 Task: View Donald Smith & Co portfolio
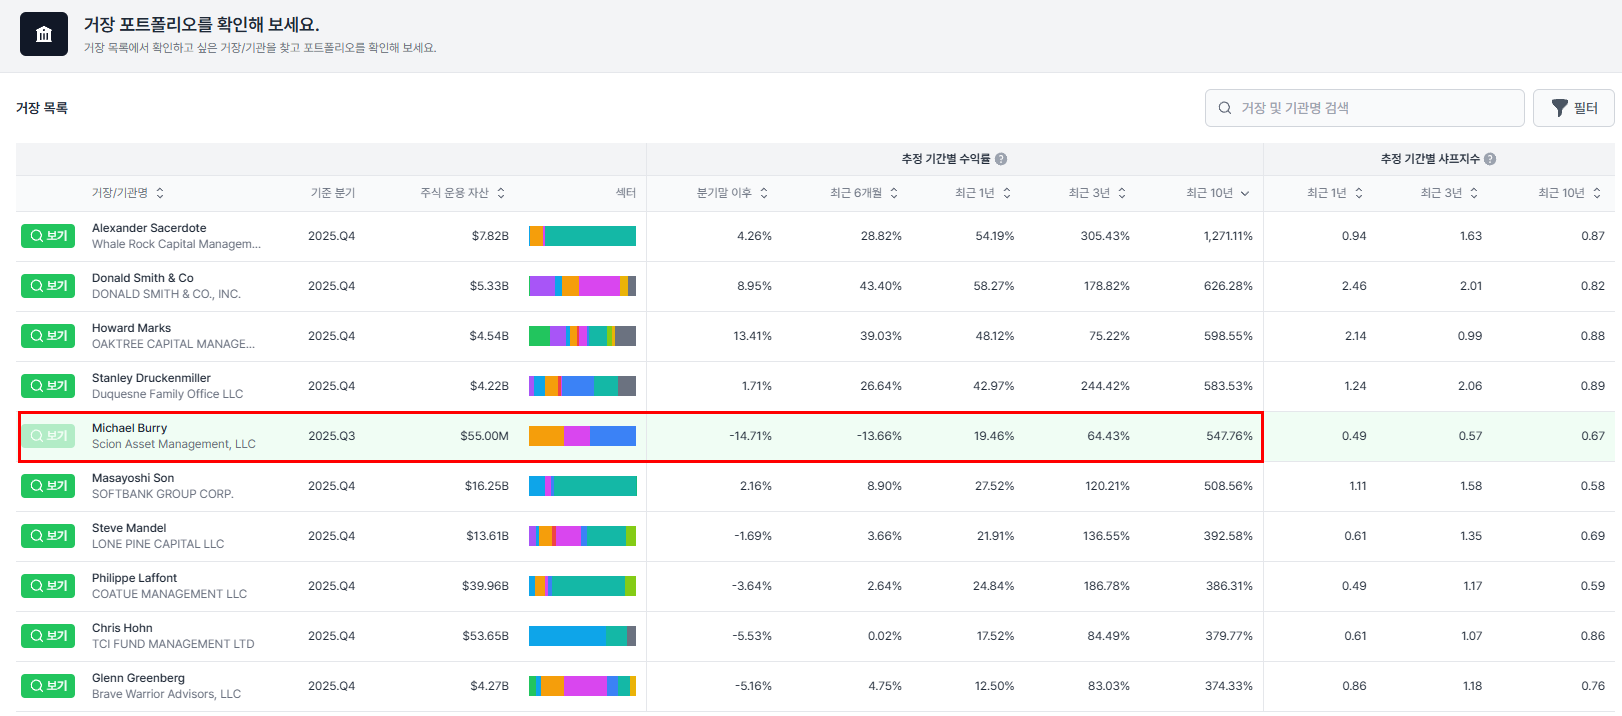(48, 286)
